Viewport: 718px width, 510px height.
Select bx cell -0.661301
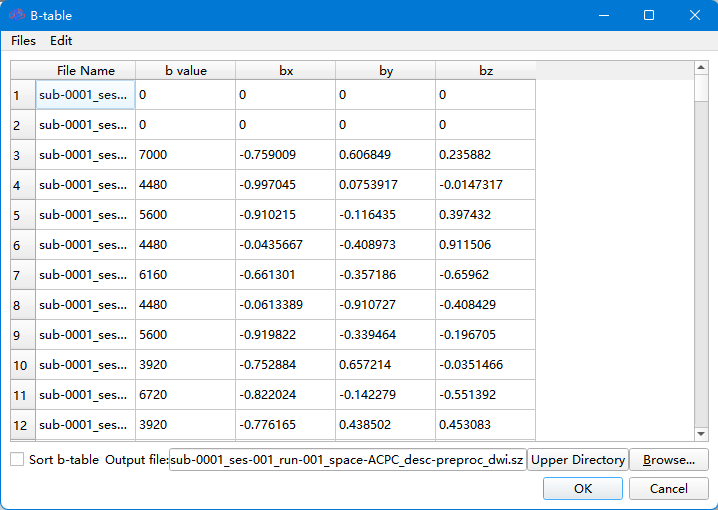pyautogui.click(x=286, y=275)
